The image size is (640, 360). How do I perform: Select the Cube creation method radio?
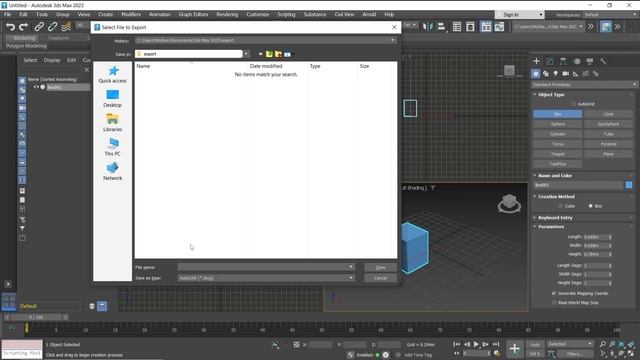(560, 206)
